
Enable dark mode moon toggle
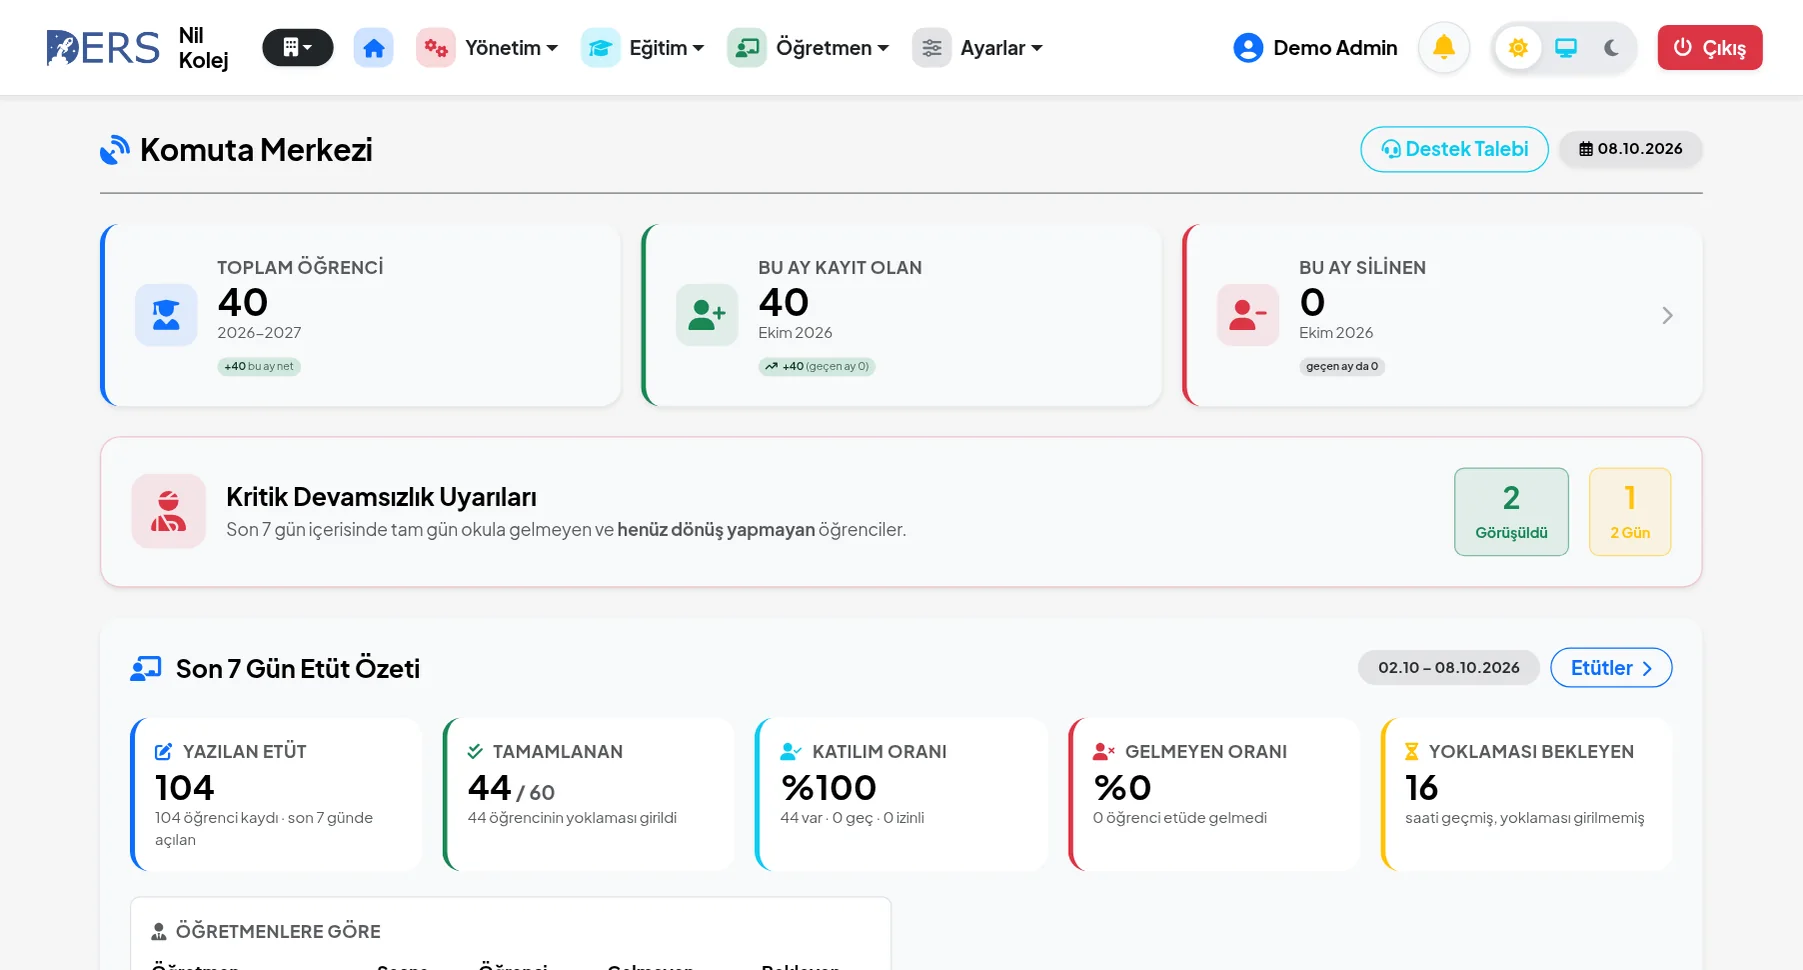(x=1611, y=48)
